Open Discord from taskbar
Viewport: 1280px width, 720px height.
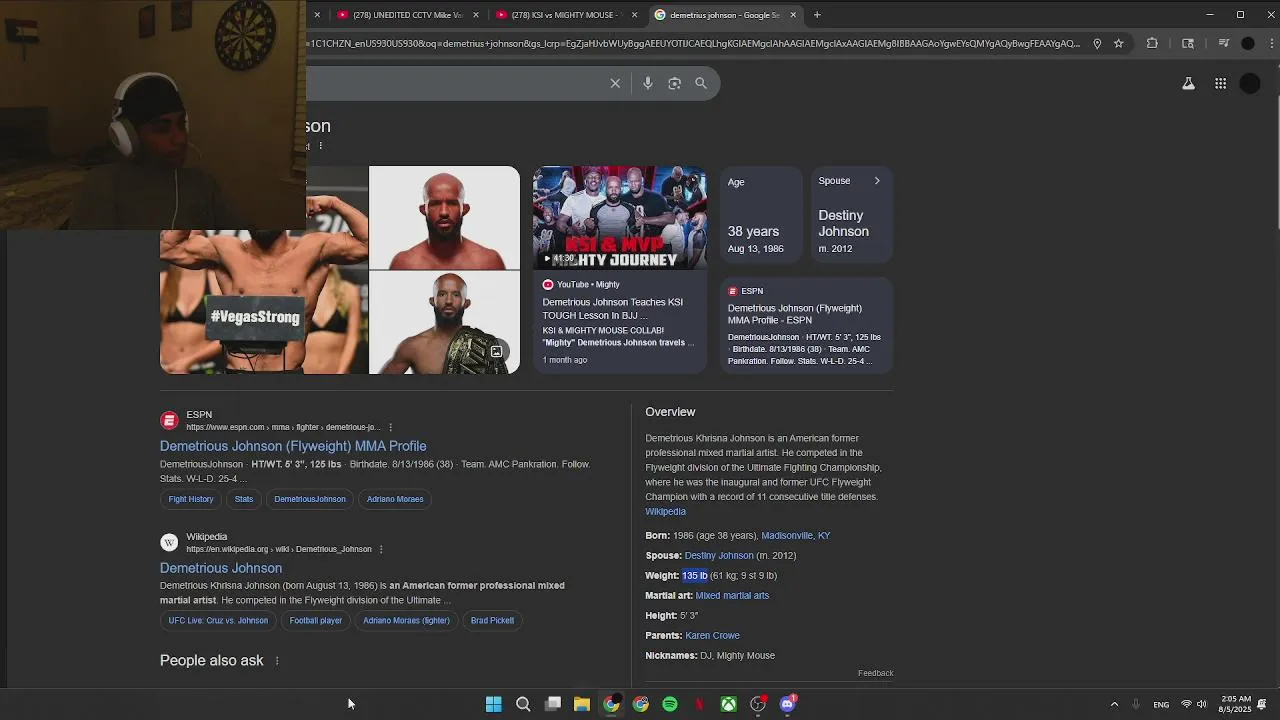pyautogui.click(x=788, y=704)
